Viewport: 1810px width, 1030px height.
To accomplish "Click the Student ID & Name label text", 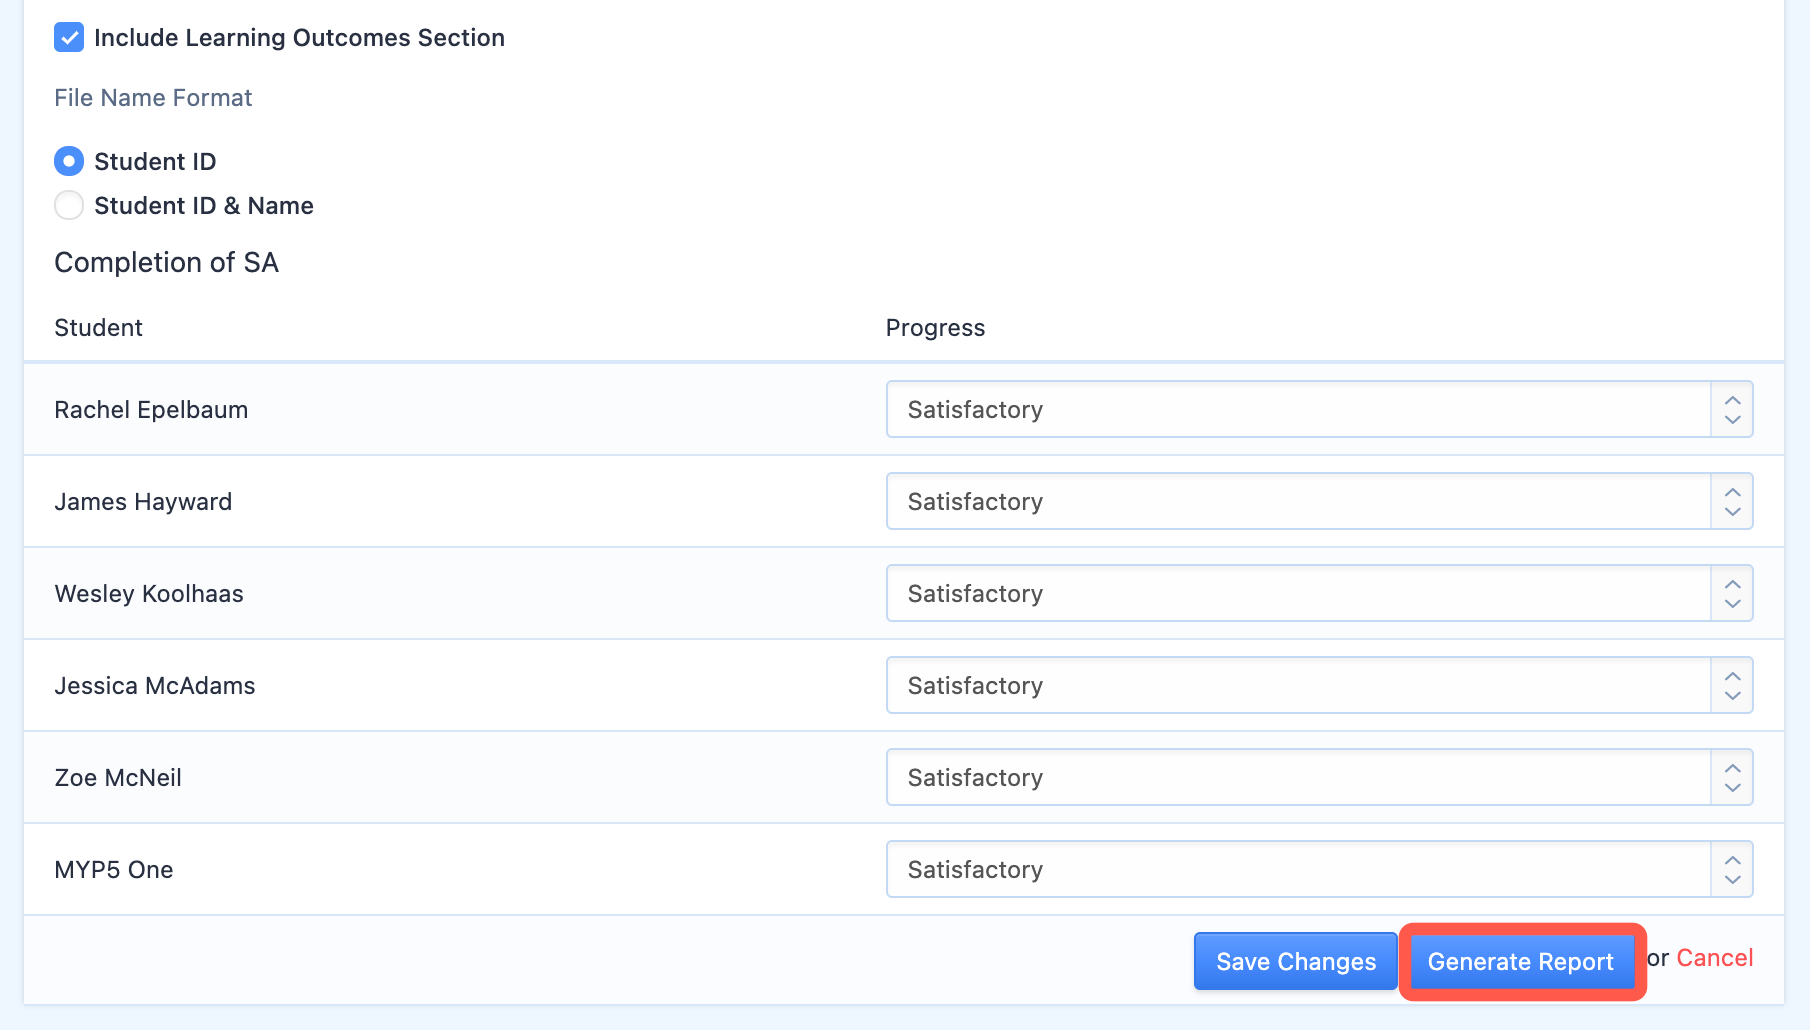I will 204,205.
